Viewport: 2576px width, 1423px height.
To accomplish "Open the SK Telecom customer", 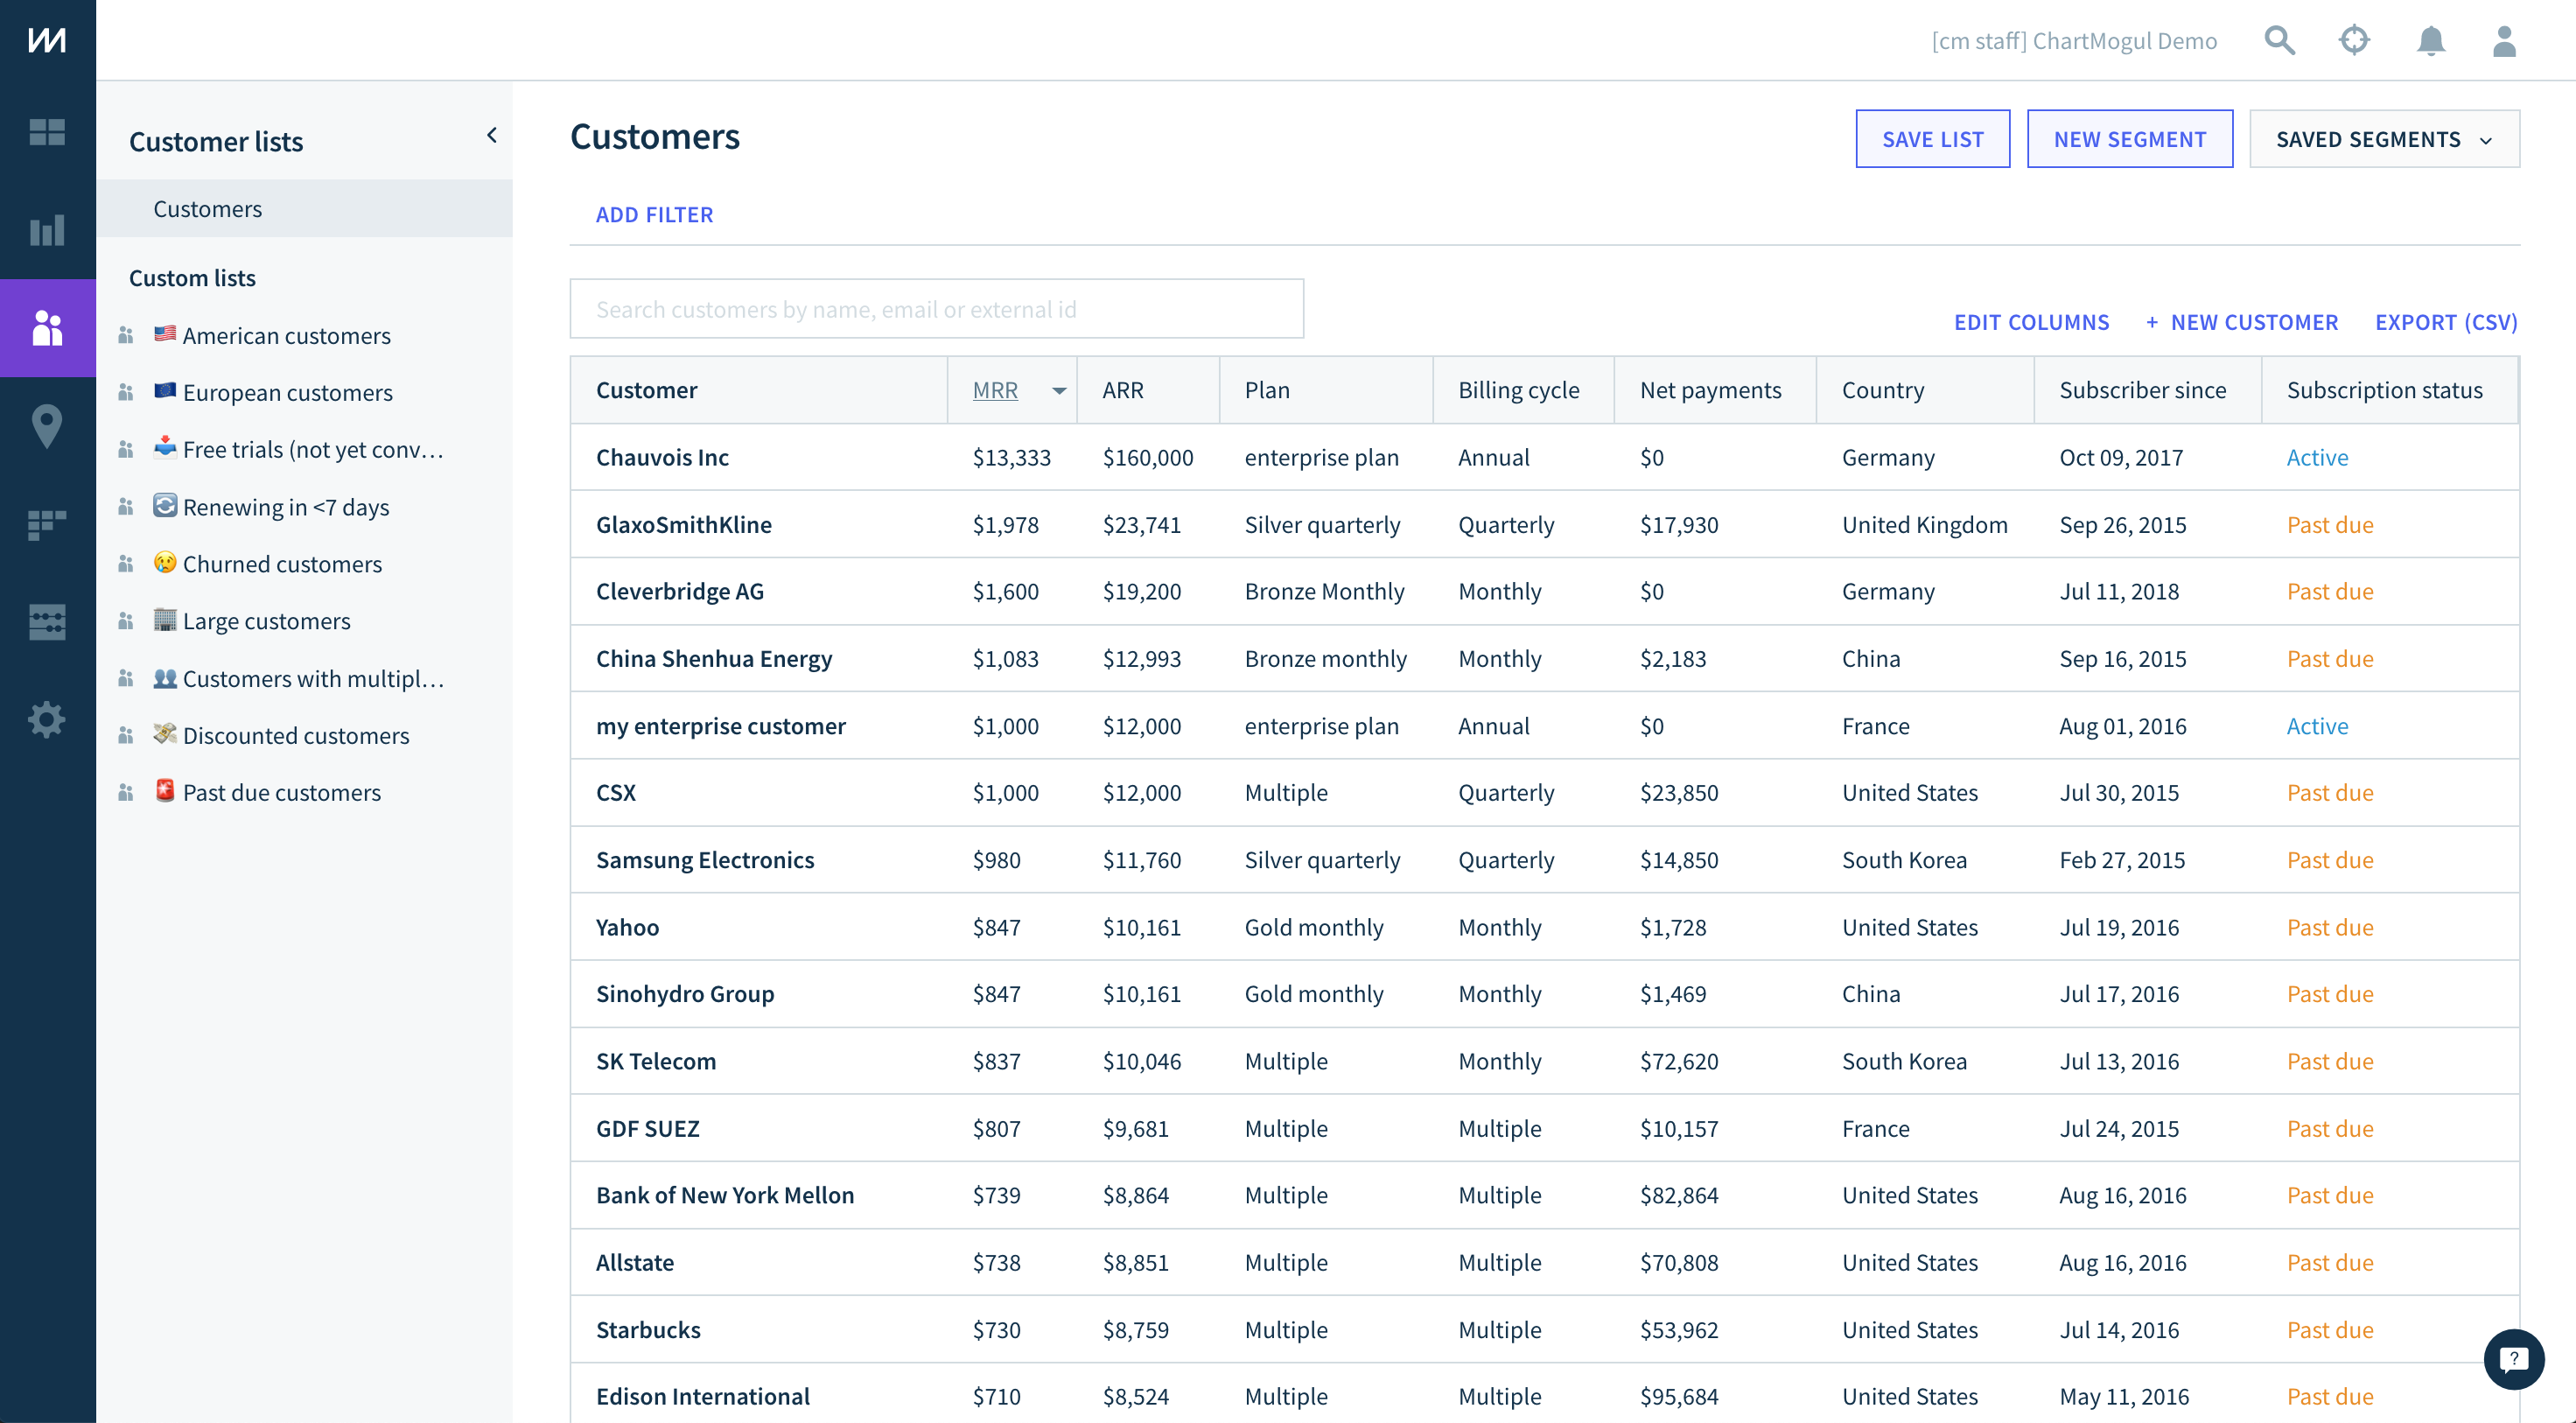I will click(655, 1061).
